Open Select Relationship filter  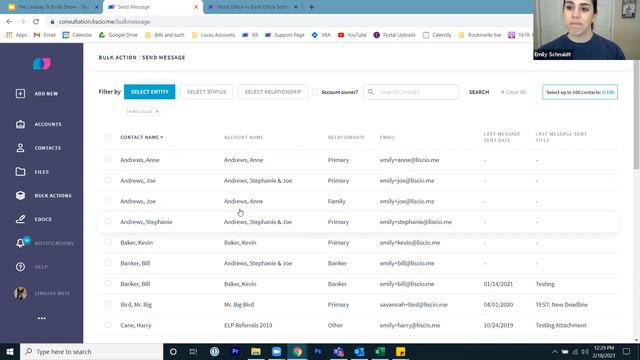point(273,92)
